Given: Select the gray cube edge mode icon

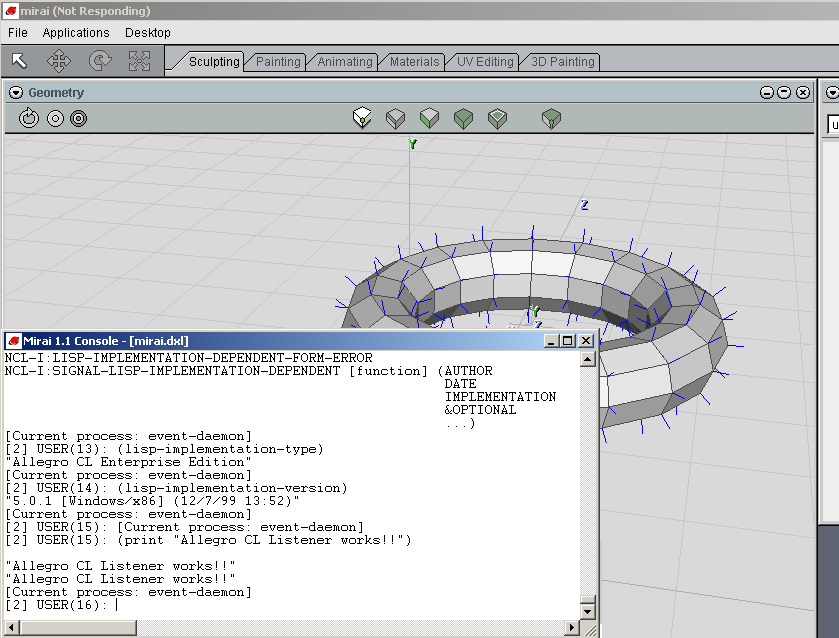Looking at the screenshot, I should (395, 118).
